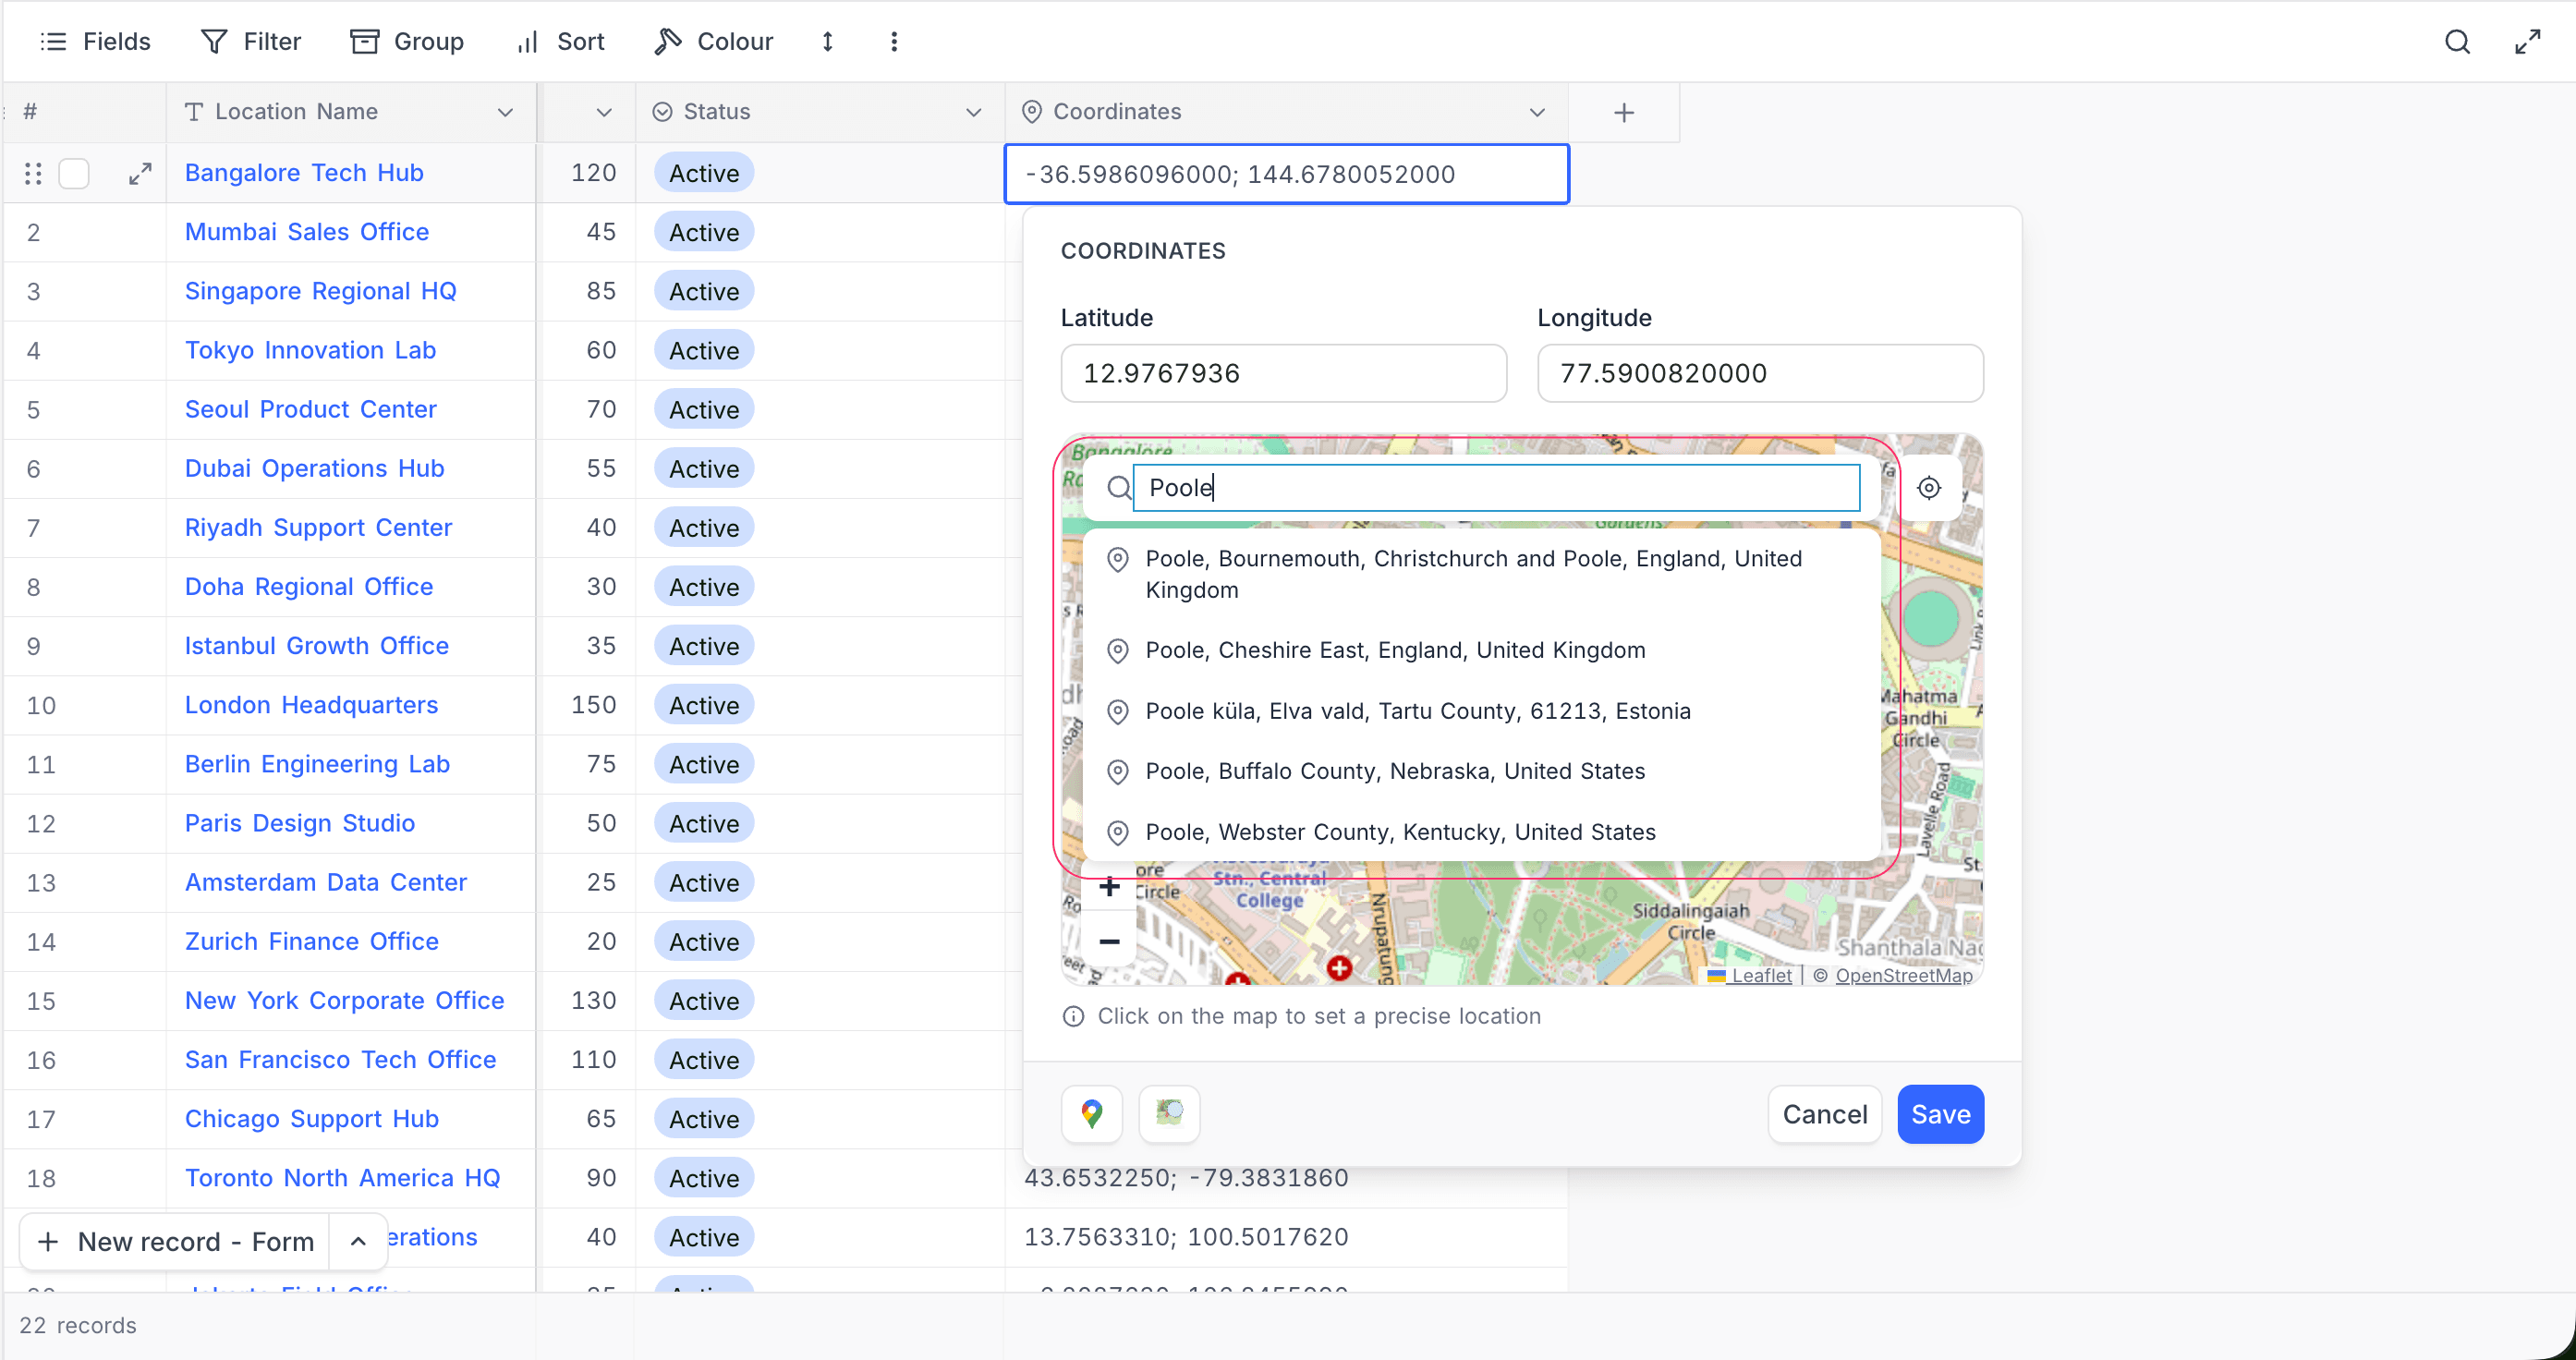This screenshot has width=2576, height=1360.
Task: Select Poole, Cheshire East from suggestions
Action: click(x=1395, y=650)
